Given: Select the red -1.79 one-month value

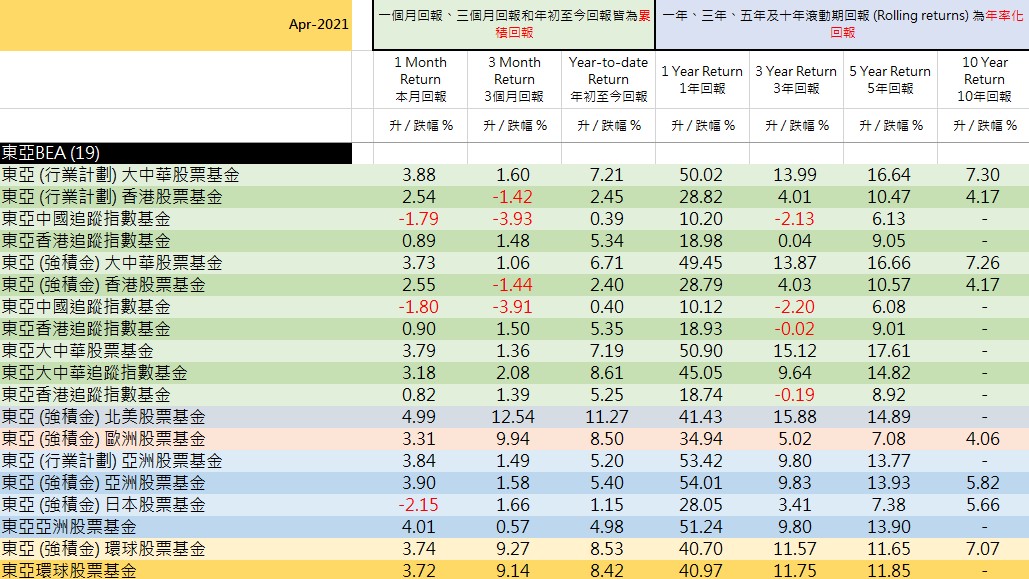Looking at the screenshot, I should (x=419, y=219).
